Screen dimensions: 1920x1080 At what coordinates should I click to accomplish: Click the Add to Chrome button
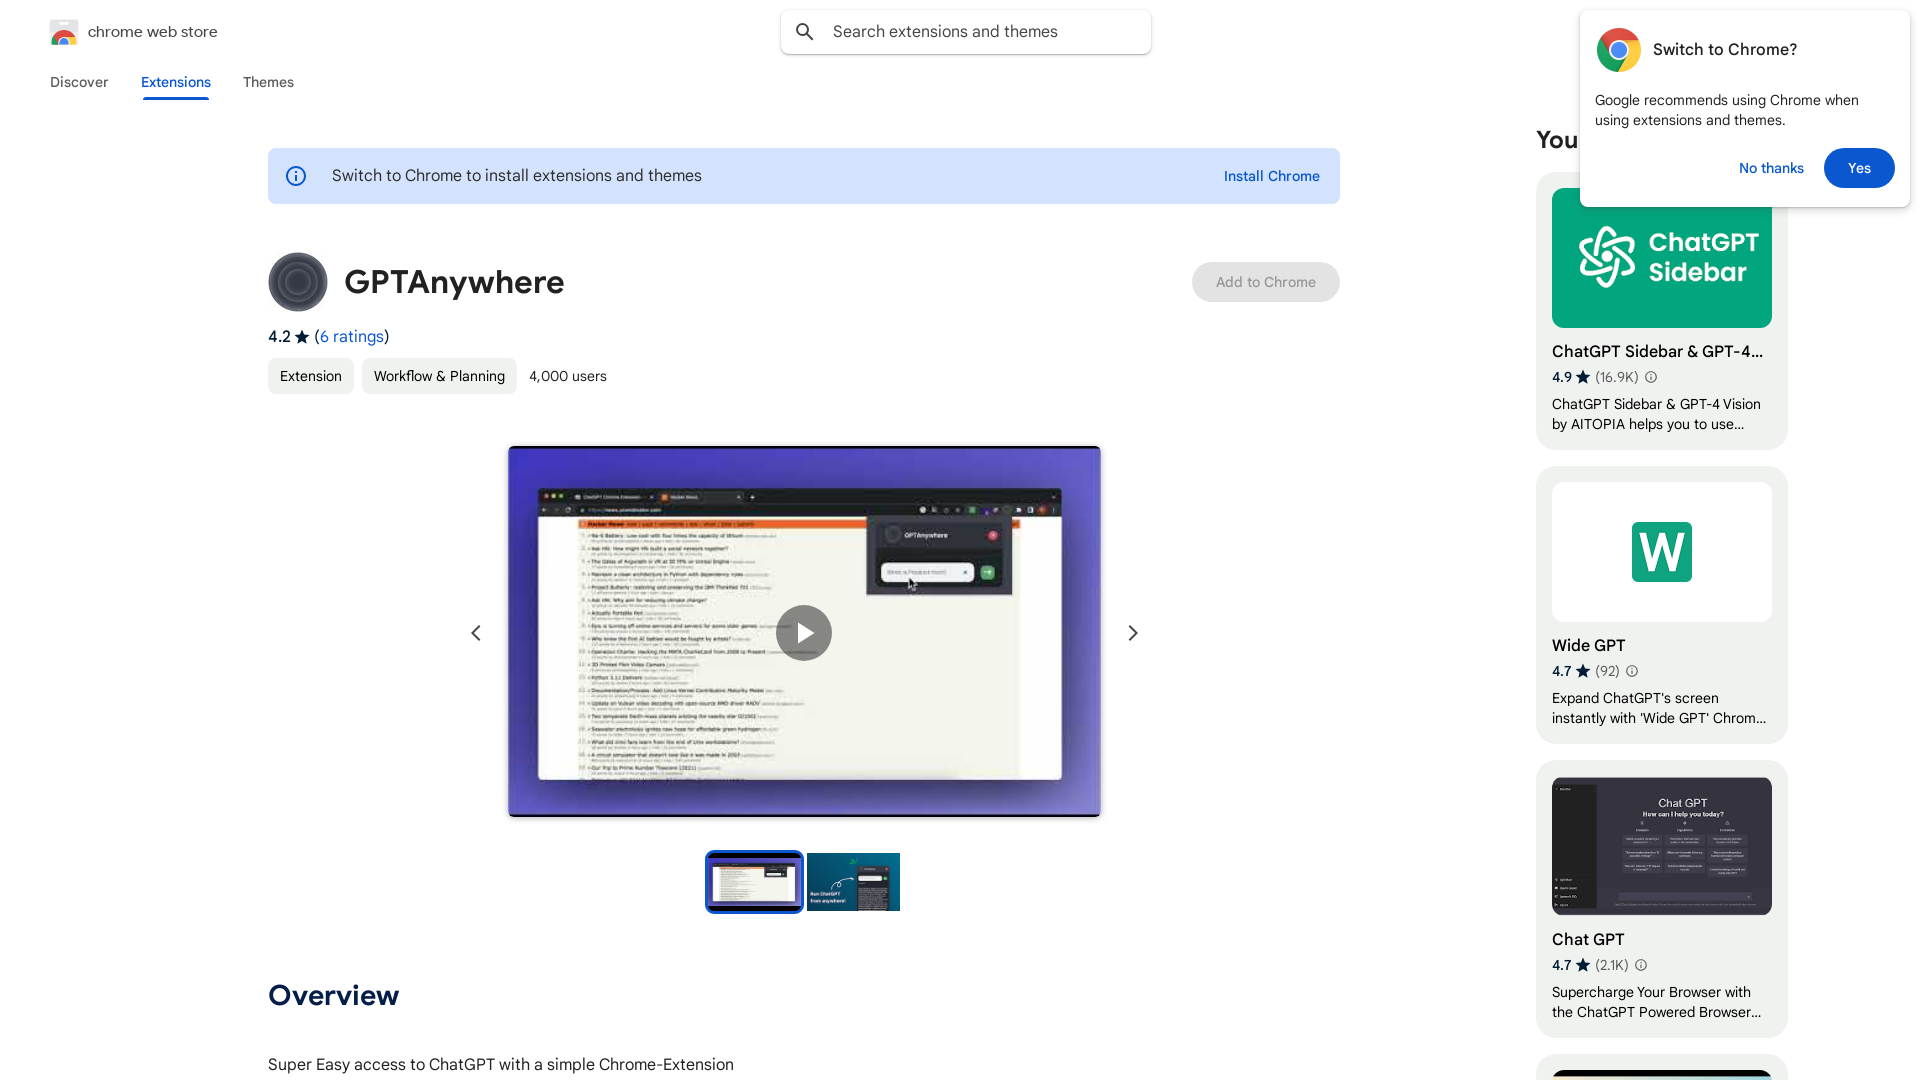point(1266,282)
